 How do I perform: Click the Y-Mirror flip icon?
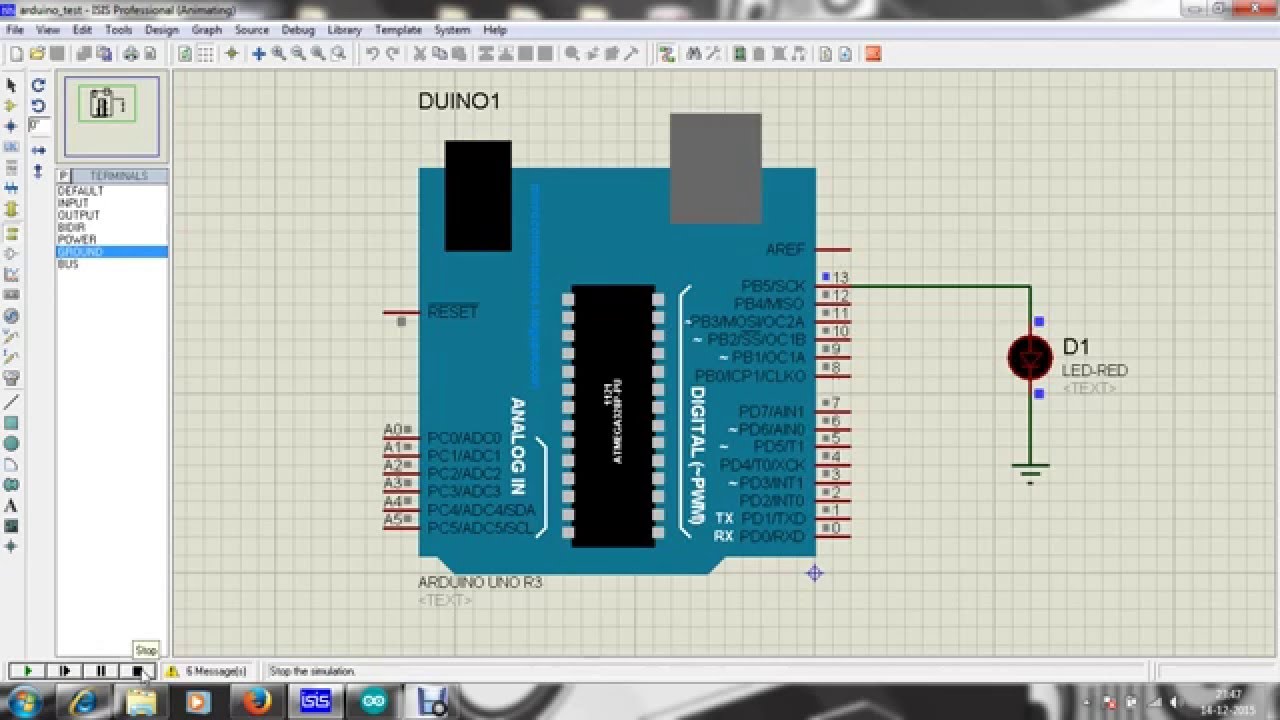click(x=38, y=170)
